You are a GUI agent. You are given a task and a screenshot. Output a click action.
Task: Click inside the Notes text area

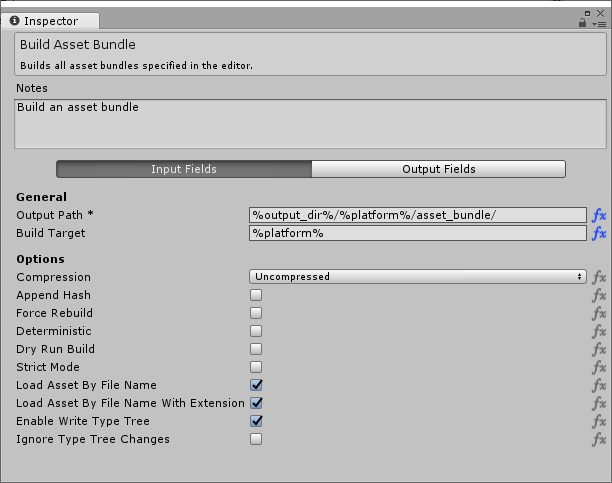(310, 123)
